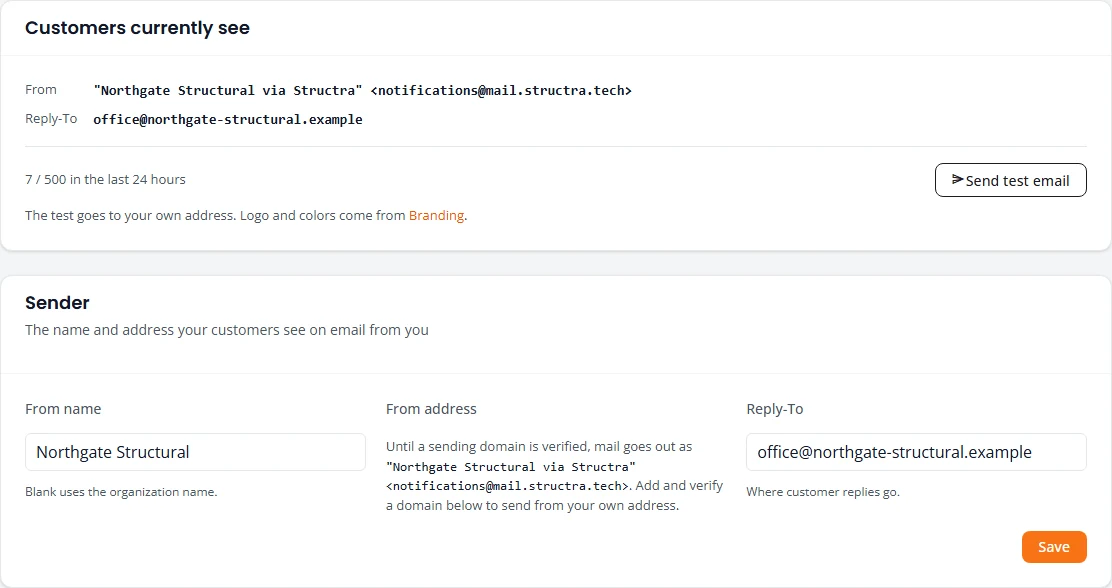The height and width of the screenshot is (588, 1112).
Task: Click the From sender line with notifications@mail.structra.tech
Action: 362,90
